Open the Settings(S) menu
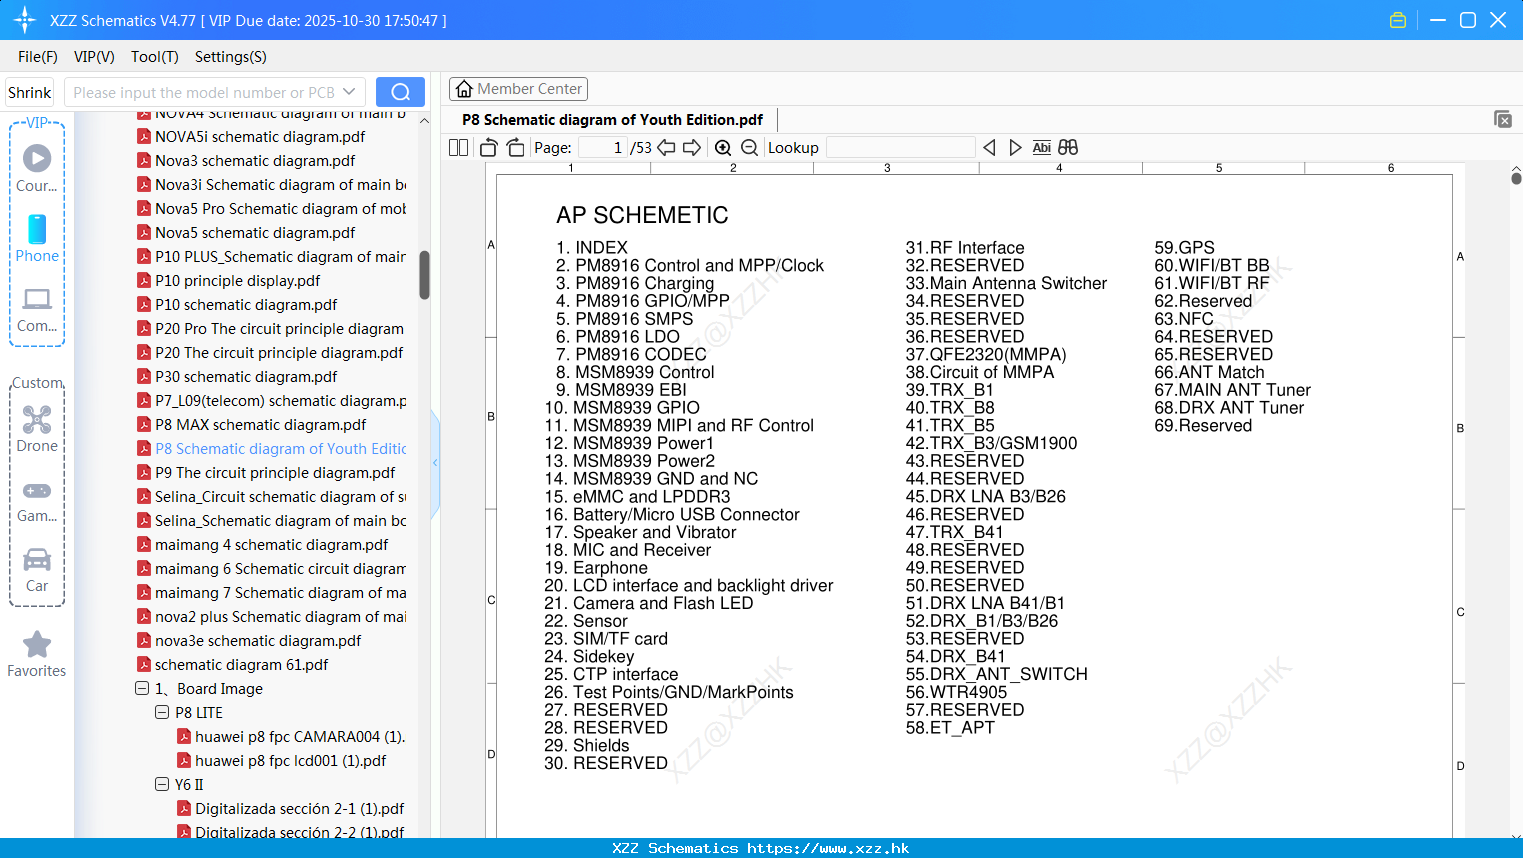Image resolution: width=1523 pixels, height=858 pixels. [x=231, y=57]
